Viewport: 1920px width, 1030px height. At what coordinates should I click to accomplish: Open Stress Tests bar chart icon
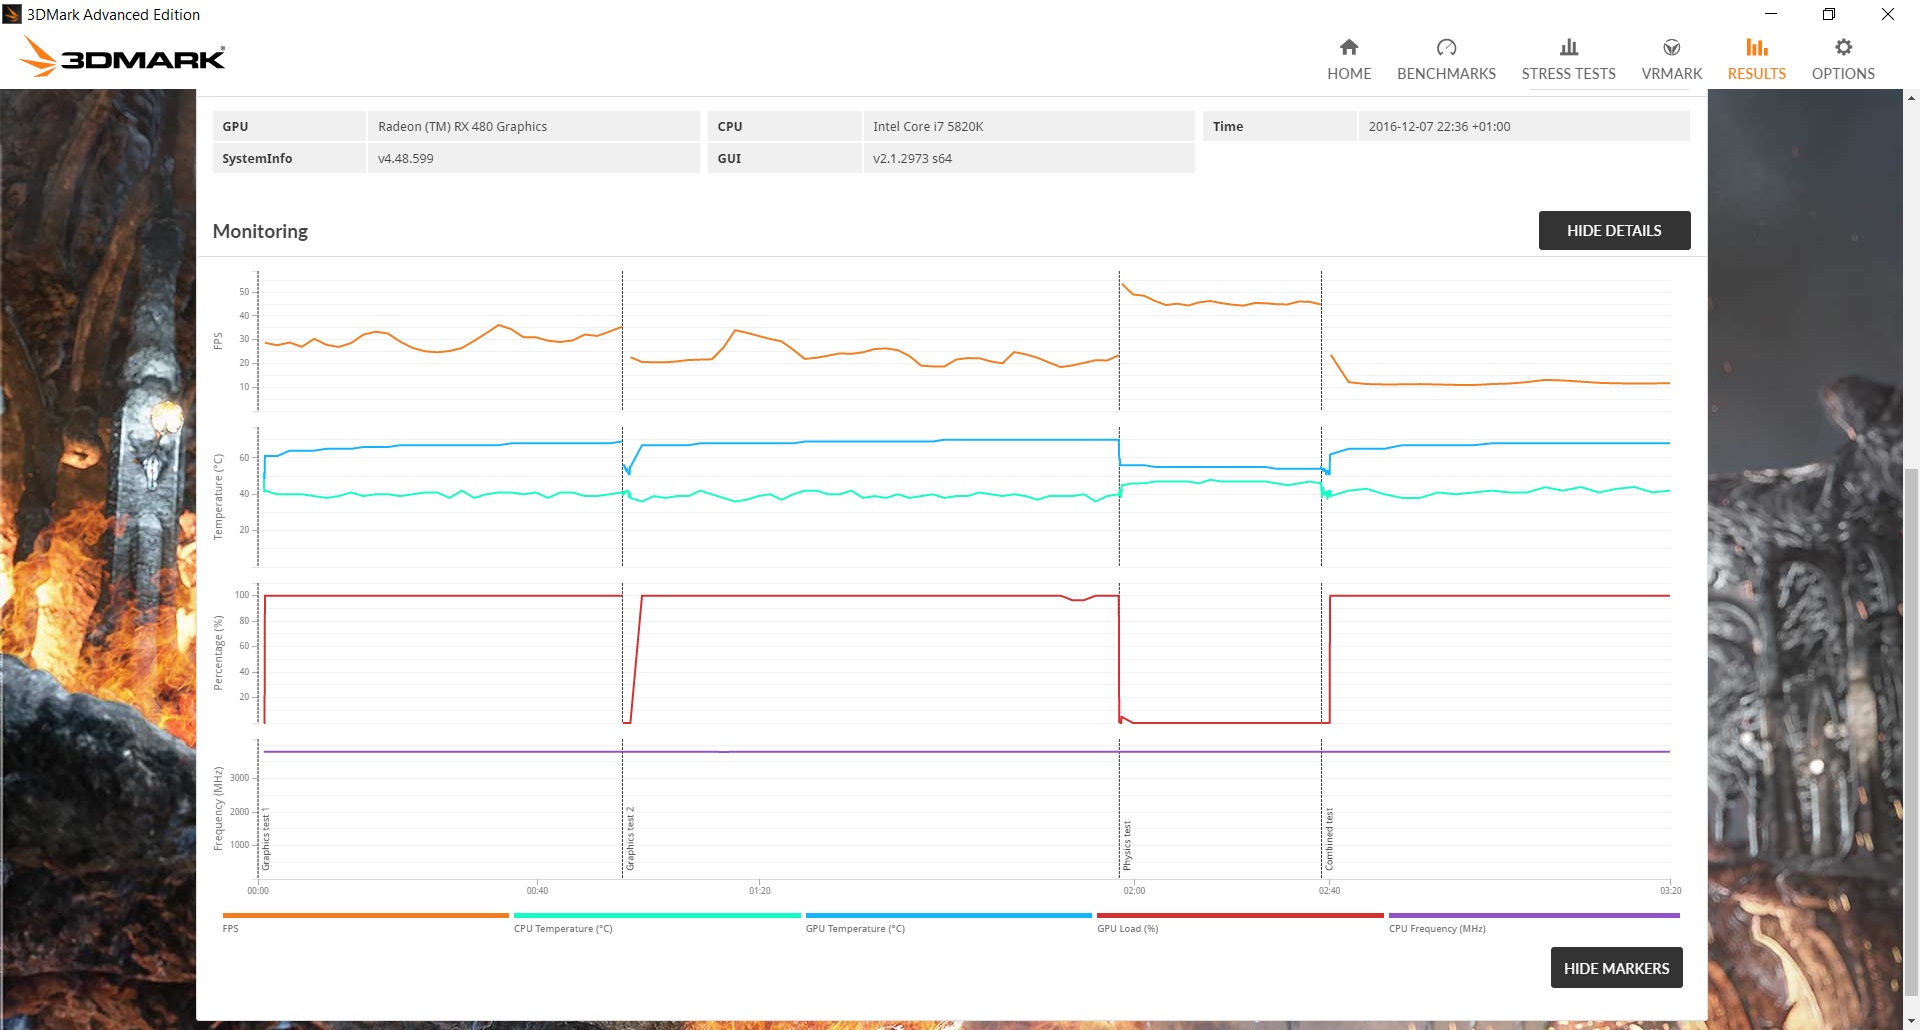point(1568,47)
